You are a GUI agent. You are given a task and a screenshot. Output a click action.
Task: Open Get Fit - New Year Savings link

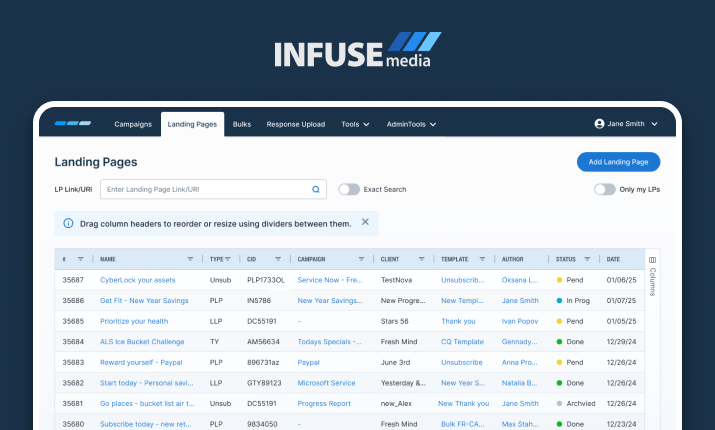(144, 300)
